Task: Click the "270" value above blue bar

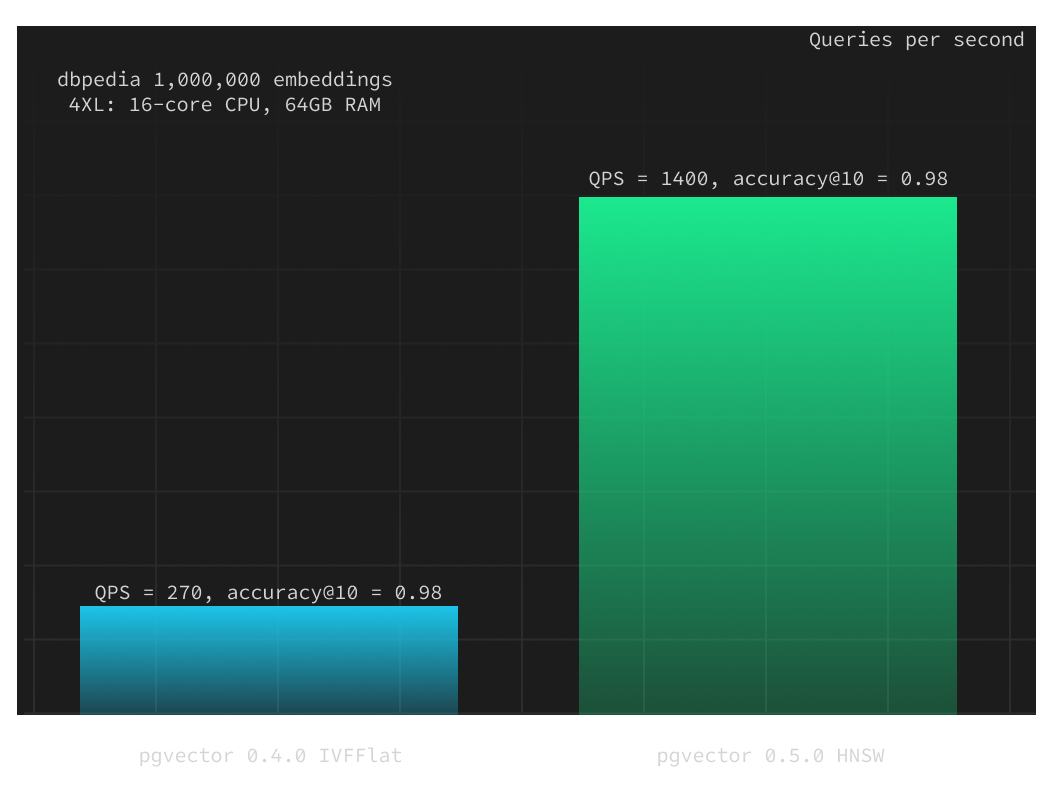Action: [185, 593]
